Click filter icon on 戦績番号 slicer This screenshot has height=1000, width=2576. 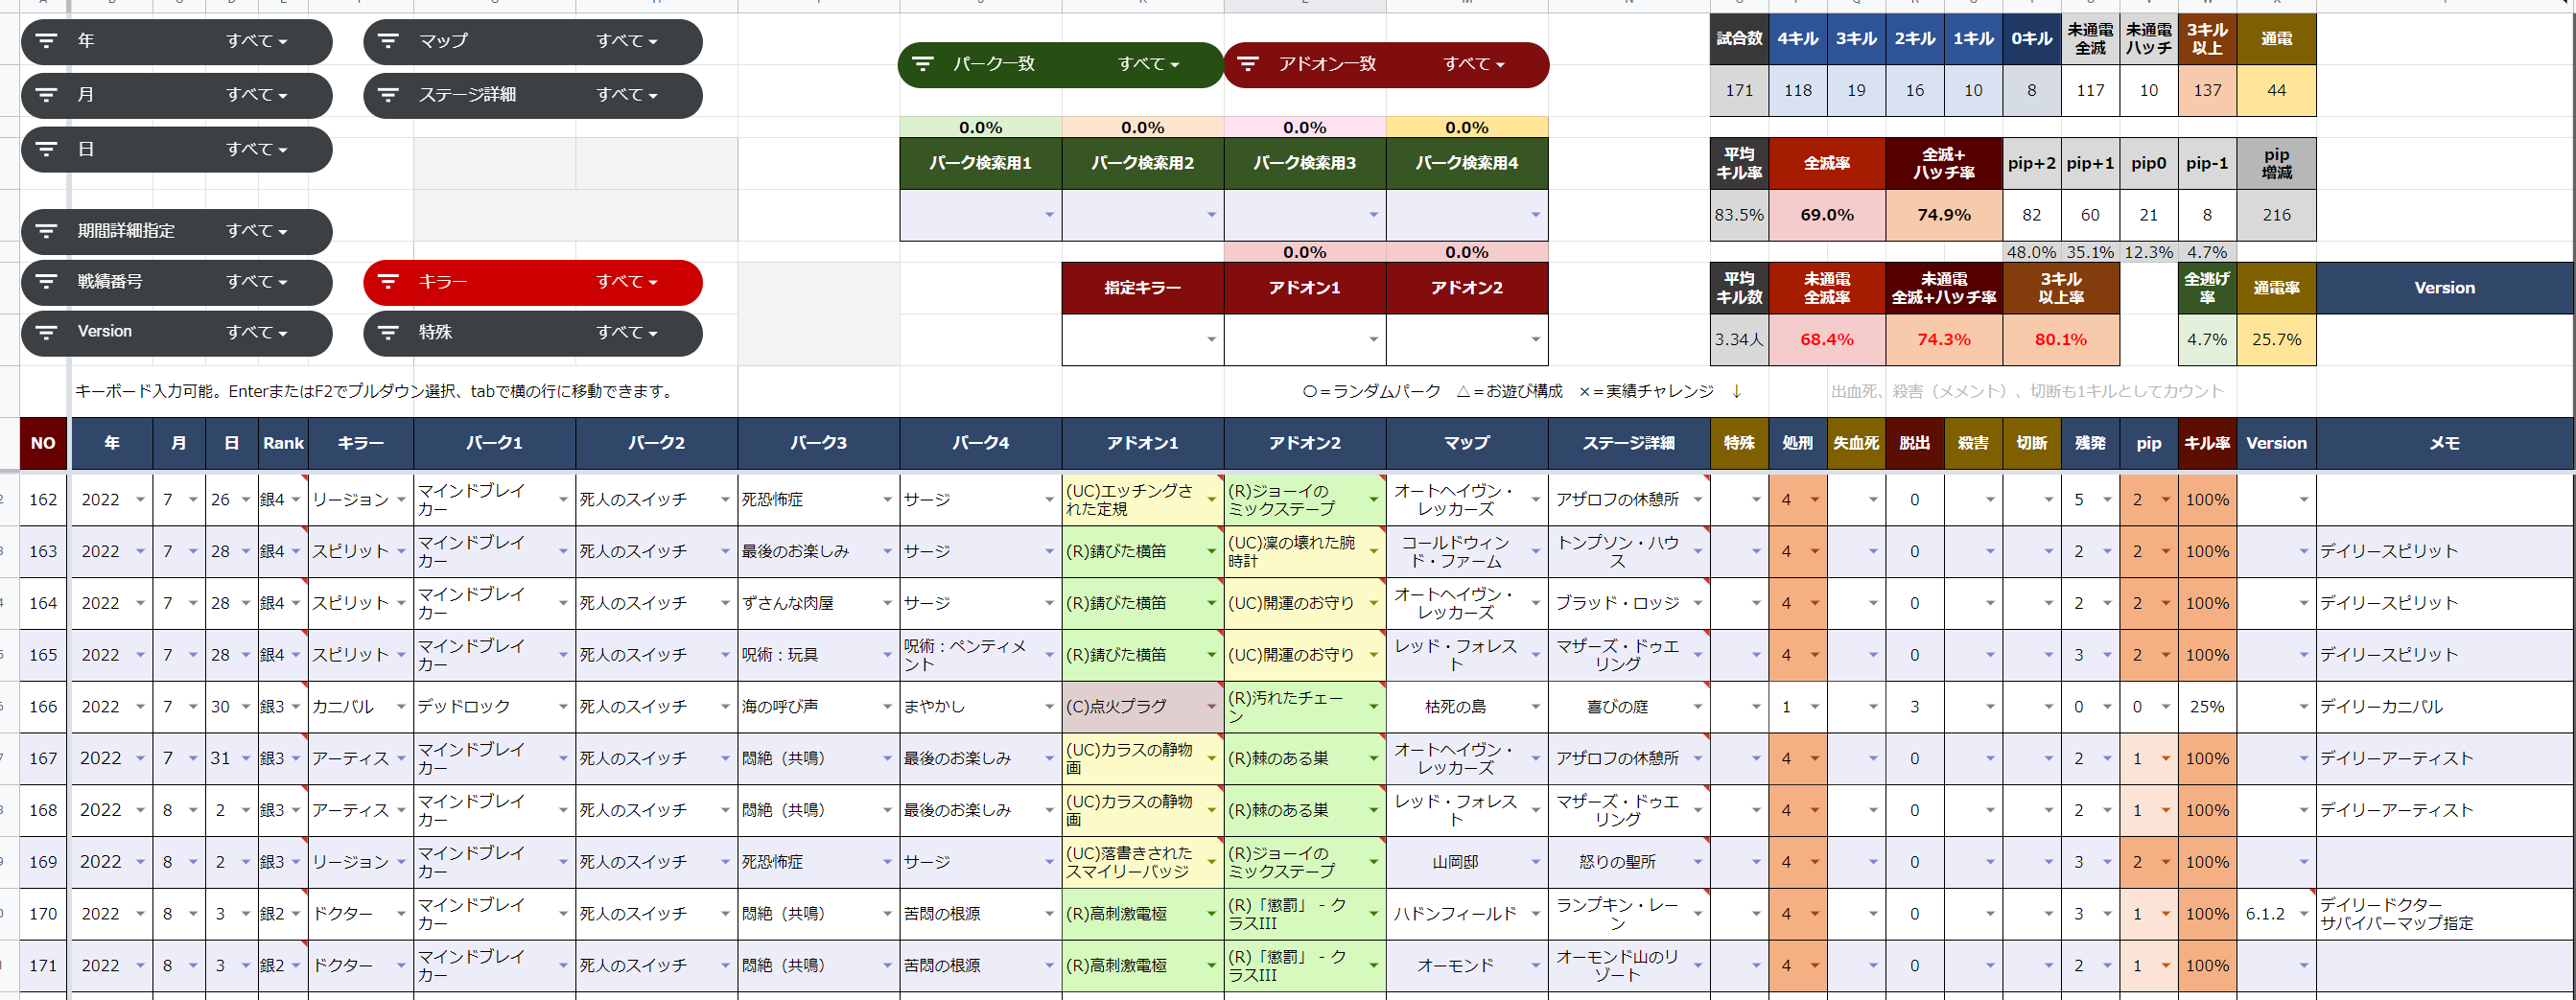click(x=46, y=282)
